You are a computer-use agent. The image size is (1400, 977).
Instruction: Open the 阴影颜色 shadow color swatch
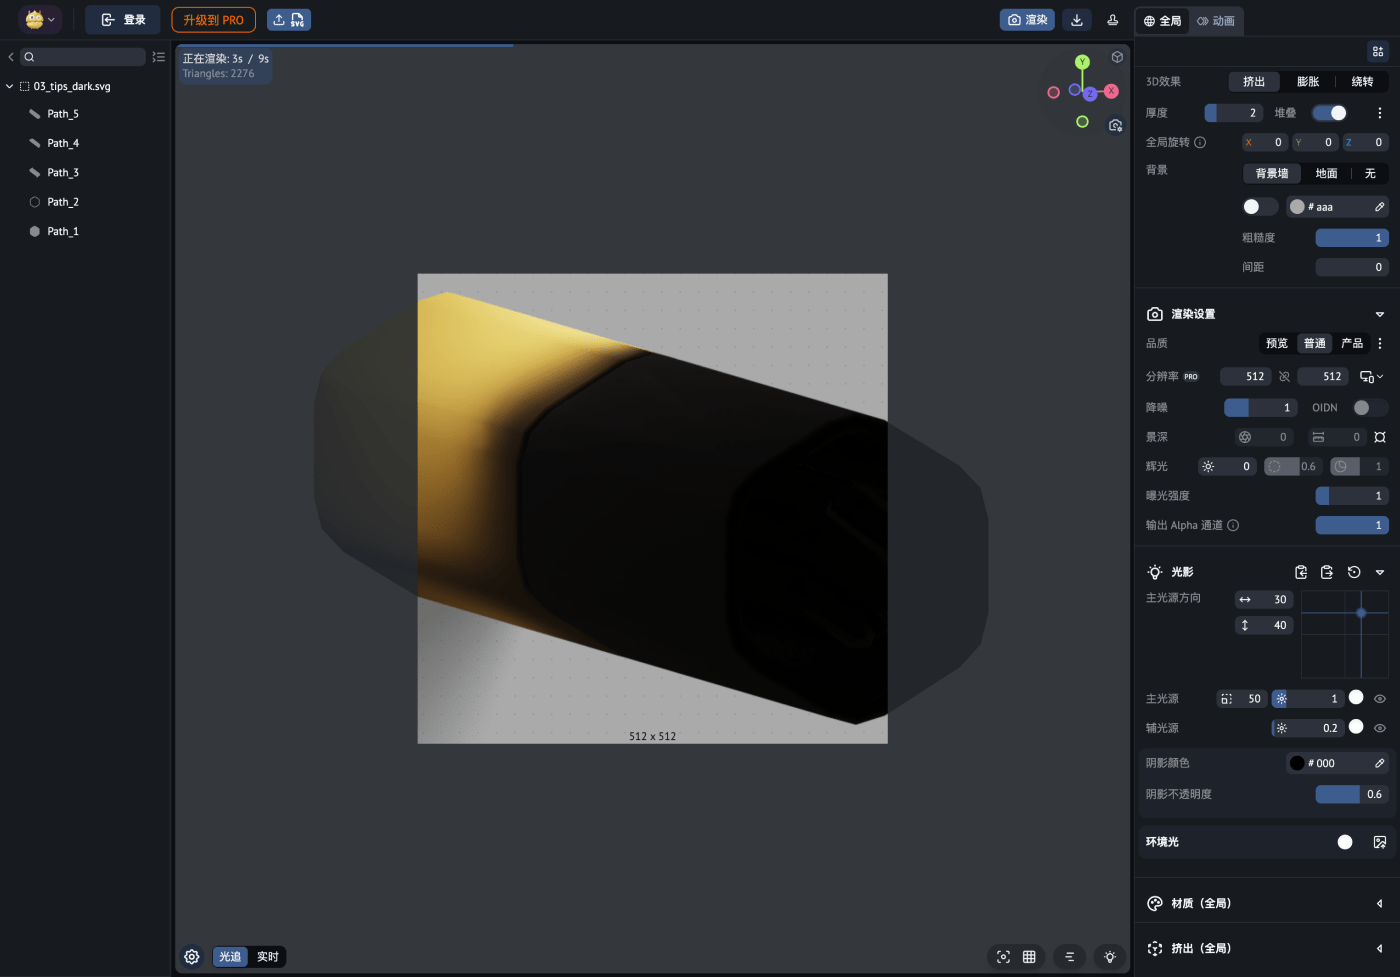point(1297,763)
